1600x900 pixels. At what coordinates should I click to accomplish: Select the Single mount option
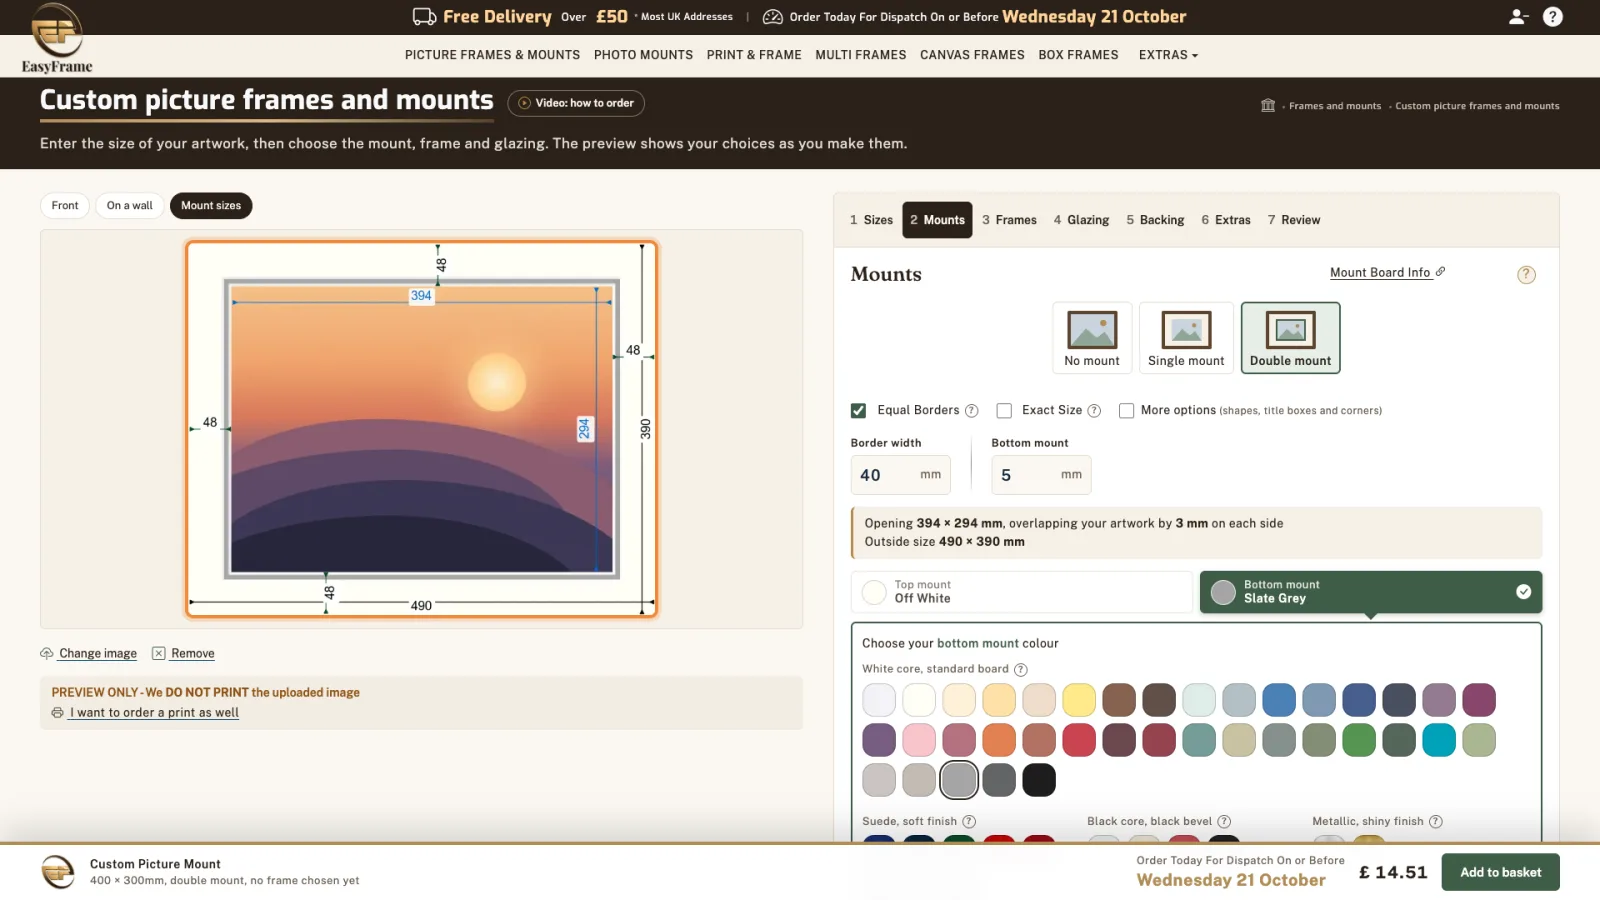pos(1186,338)
